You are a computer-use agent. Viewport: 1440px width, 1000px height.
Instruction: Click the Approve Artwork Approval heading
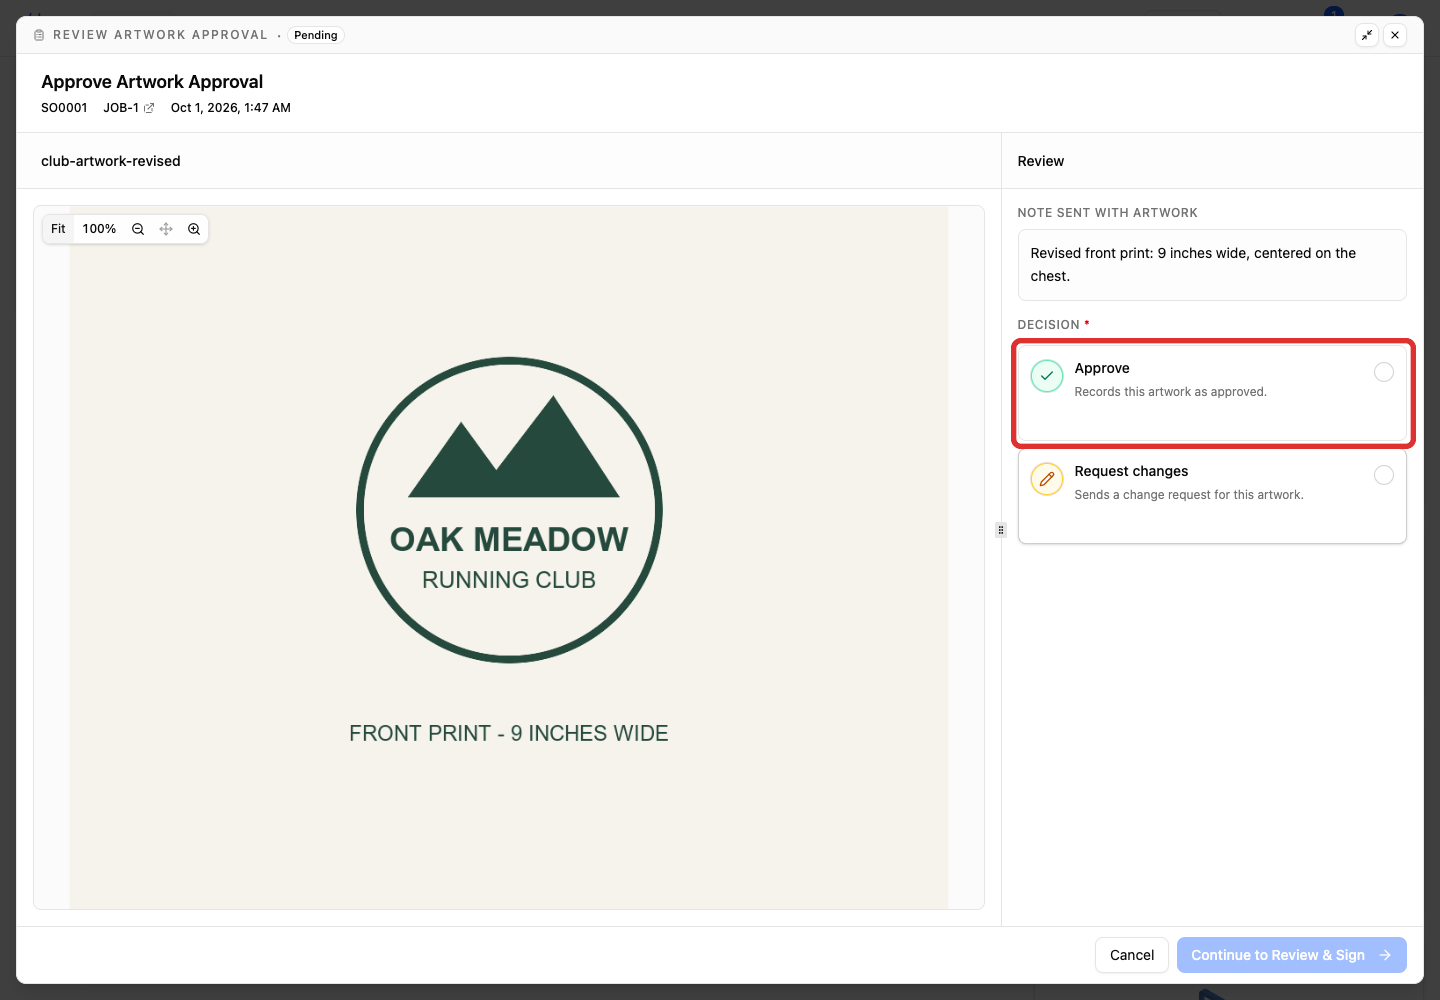[x=152, y=82]
